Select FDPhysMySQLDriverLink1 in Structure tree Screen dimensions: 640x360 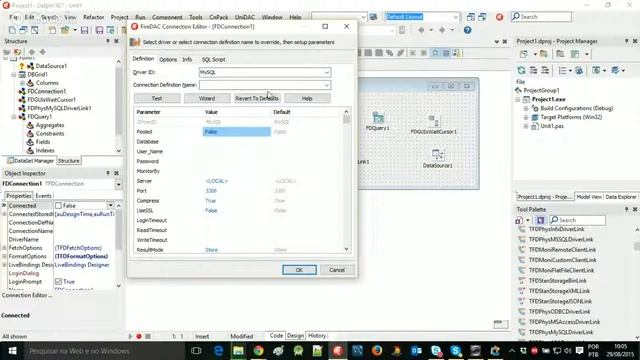[x=59, y=108]
